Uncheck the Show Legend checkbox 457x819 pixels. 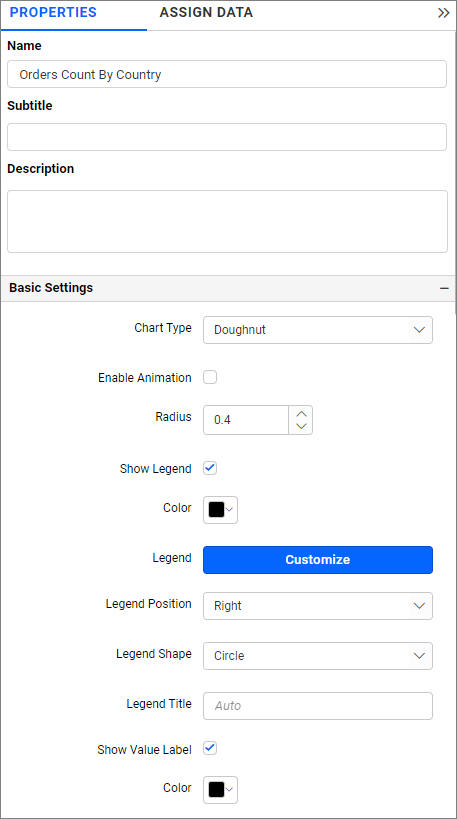pos(210,468)
